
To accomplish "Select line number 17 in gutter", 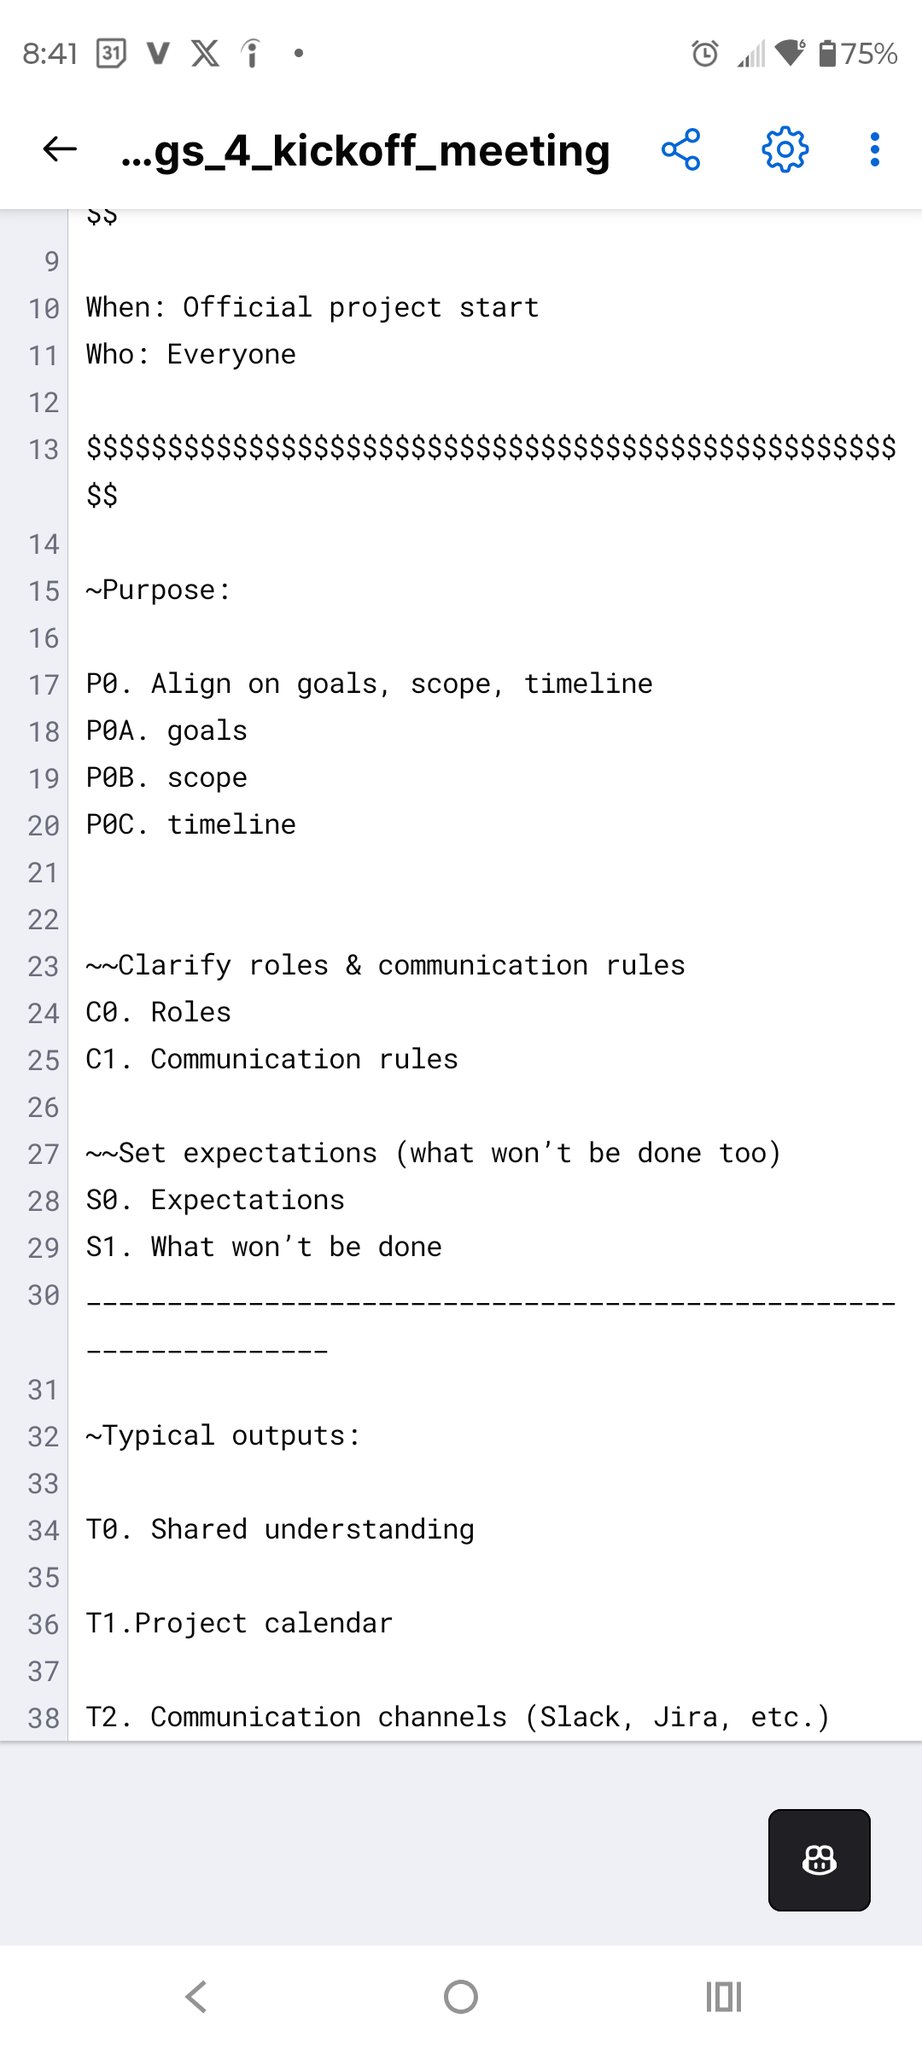I will pyautogui.click(x=43, y=685).
